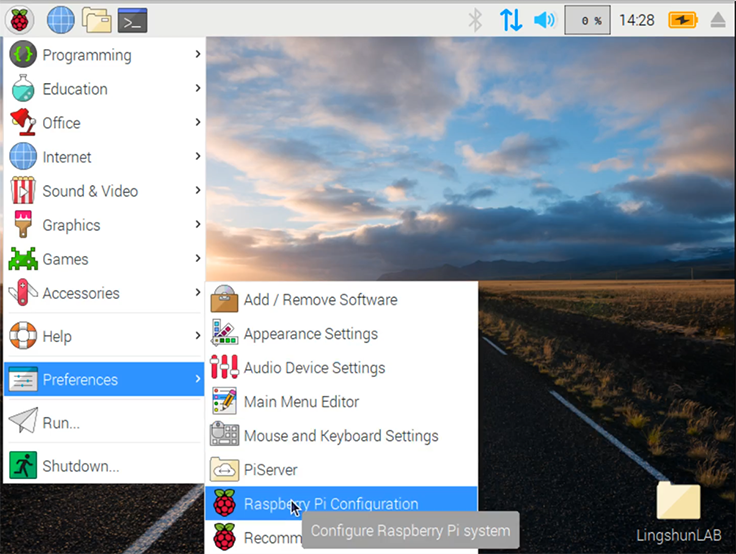Open the File Manager folders icon
Screen dimensions: 736x554
pyautogui.click(x=97, y=20)
